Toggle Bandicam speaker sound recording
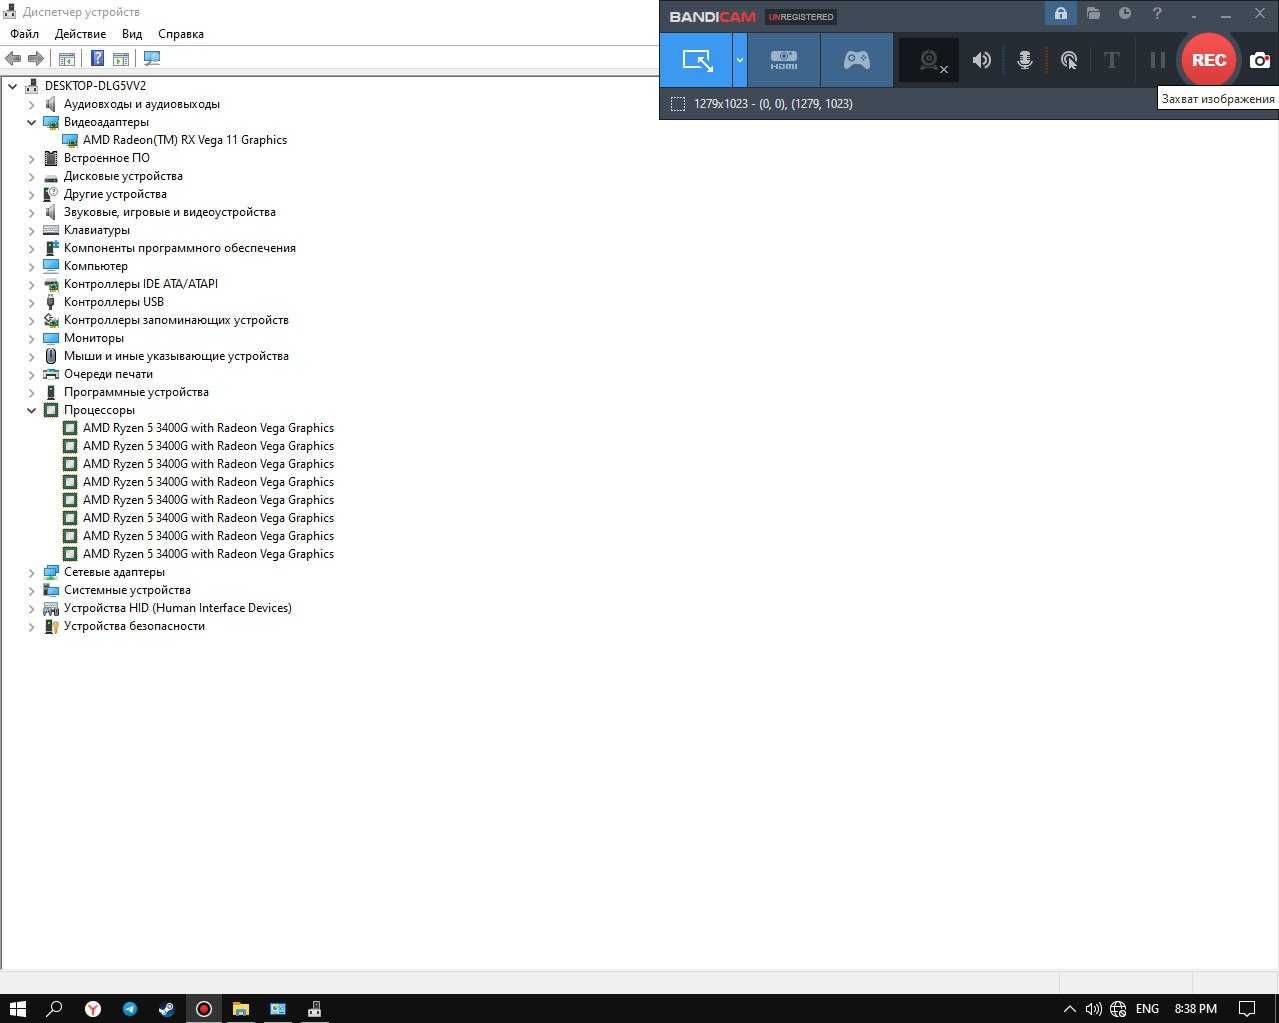This screenshot has width=1279, height=1023. 982,60
